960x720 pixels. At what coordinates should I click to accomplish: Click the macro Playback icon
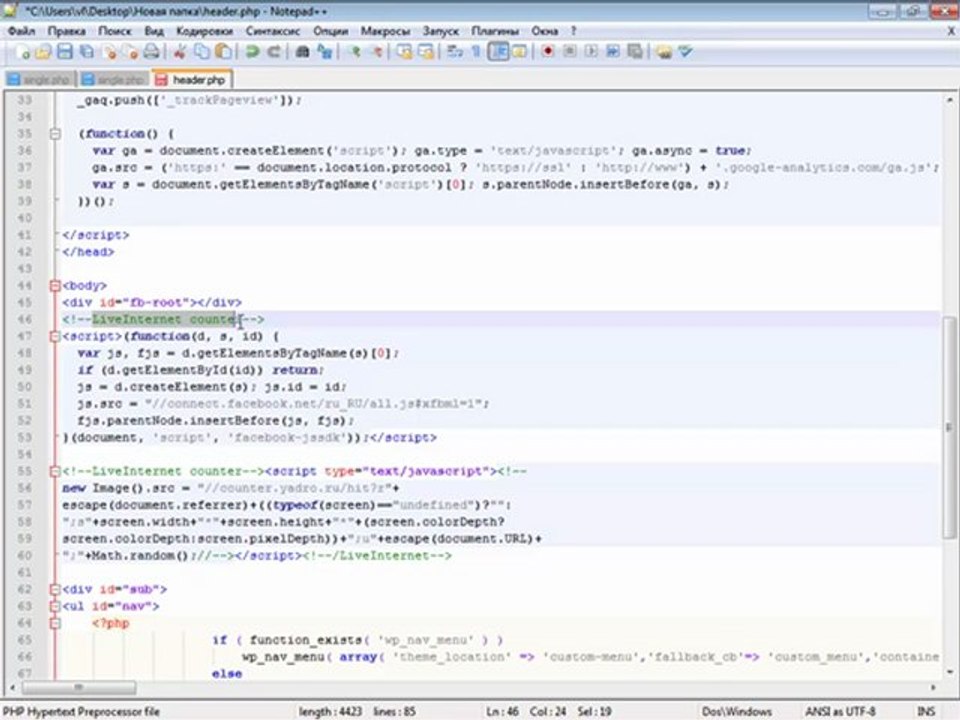click(591, 52)
